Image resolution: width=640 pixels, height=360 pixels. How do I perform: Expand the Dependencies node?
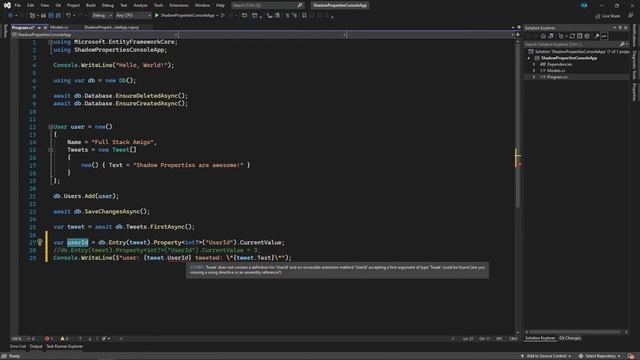(x=534, y=64)
